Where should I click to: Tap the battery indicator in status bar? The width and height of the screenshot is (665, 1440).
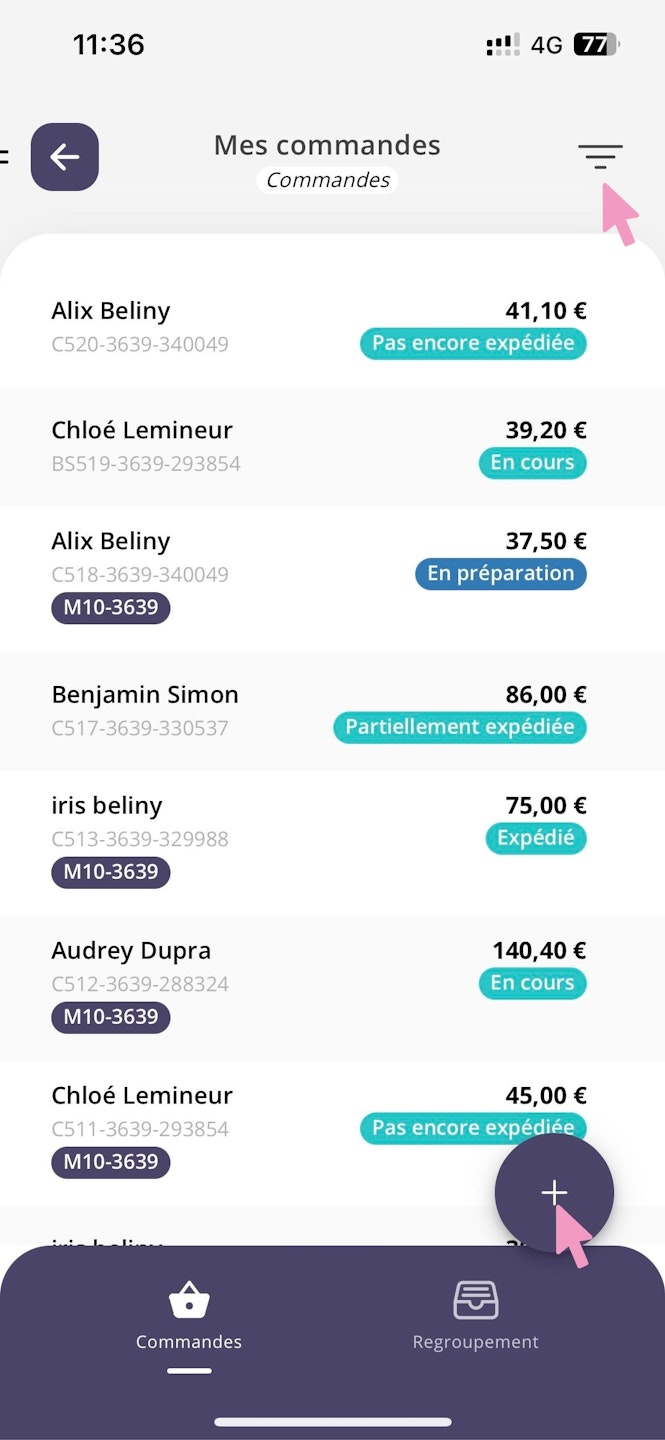click(596, 45)
